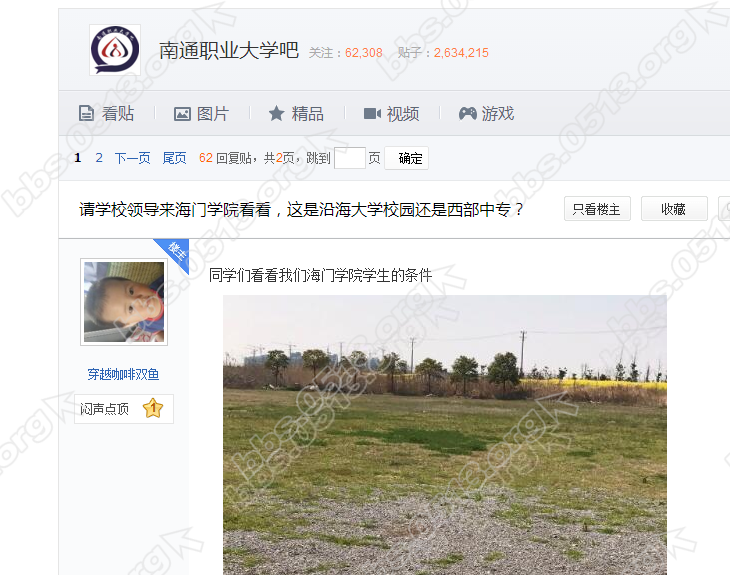The height and width of the screenshot is (575, 730).
Task: Focus the page number jump field
Action: pyautogui.click(x=350, y=158)
